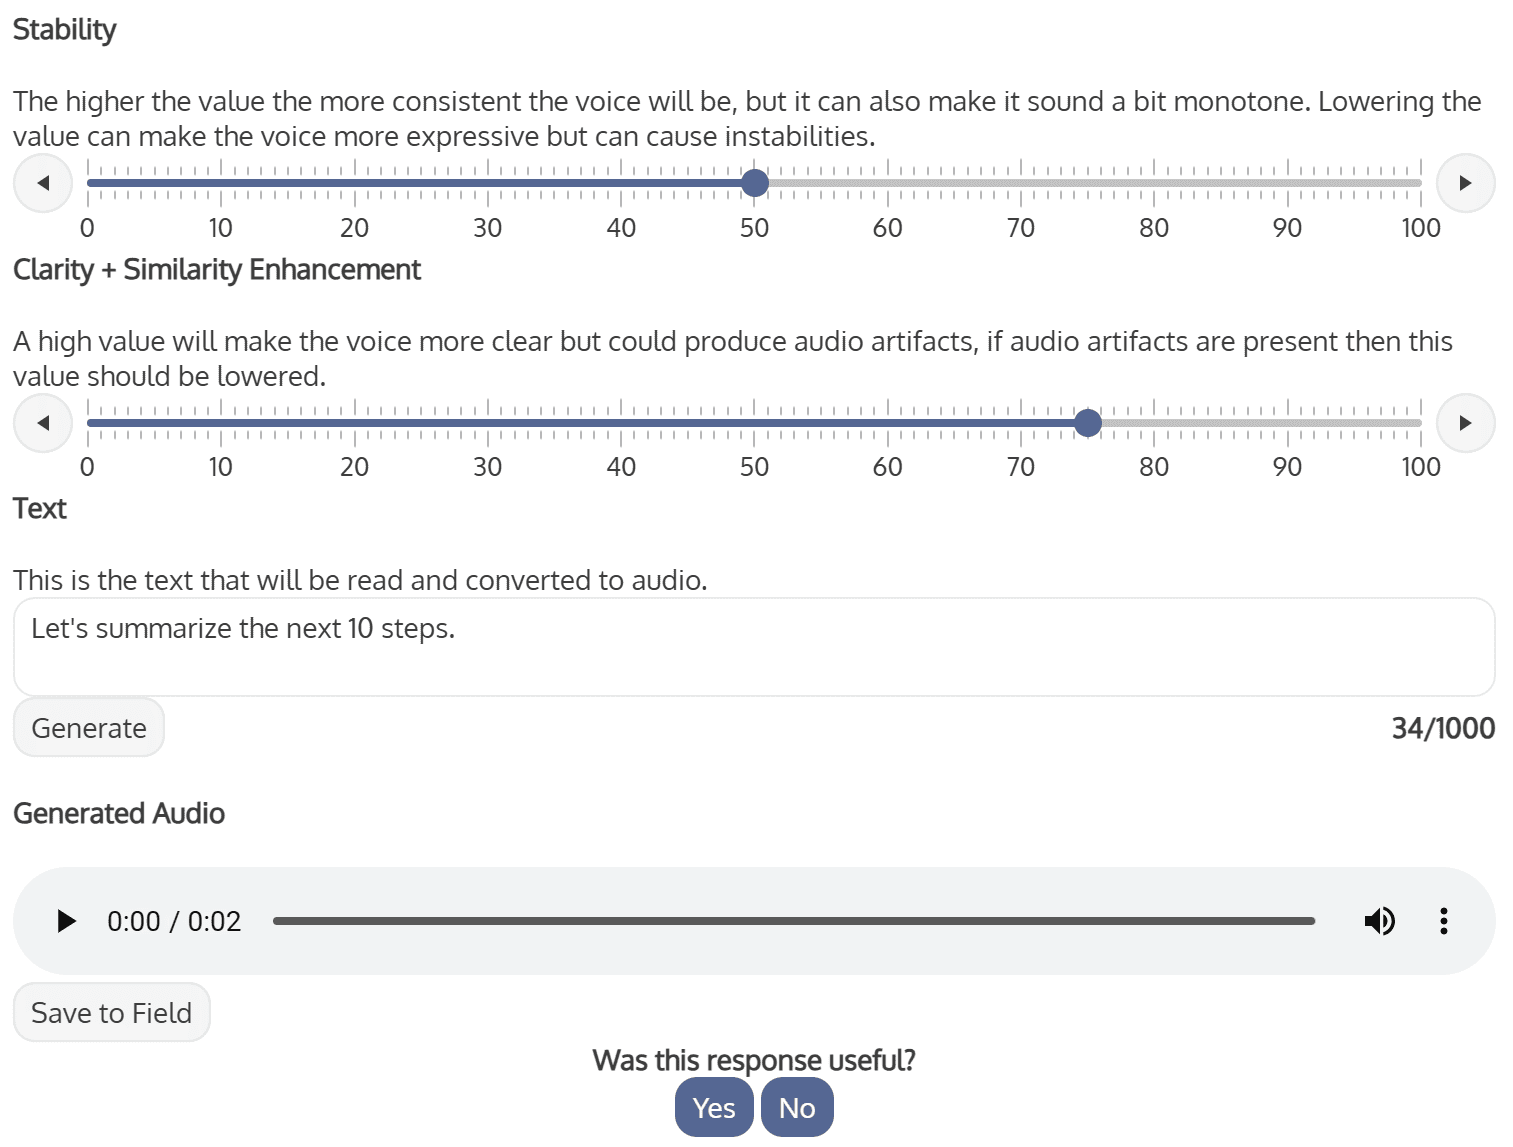The height and width of the screenshot is (1147, 1513).
Task: Click the Clarity slider handle at 75
Action: click(1088, 423)
